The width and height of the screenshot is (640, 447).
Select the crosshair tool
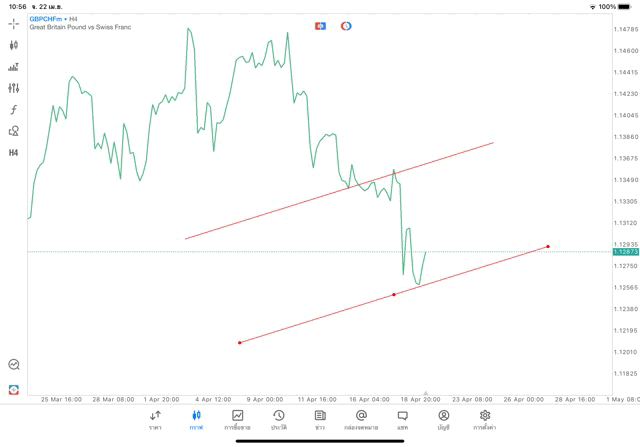(14, 23)
